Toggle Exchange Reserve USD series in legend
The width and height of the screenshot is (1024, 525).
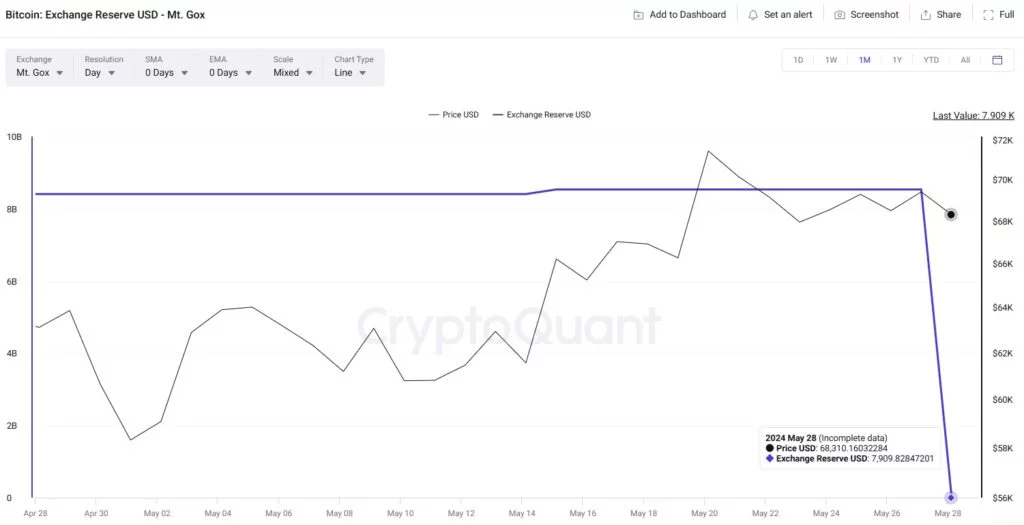point(541,115)
